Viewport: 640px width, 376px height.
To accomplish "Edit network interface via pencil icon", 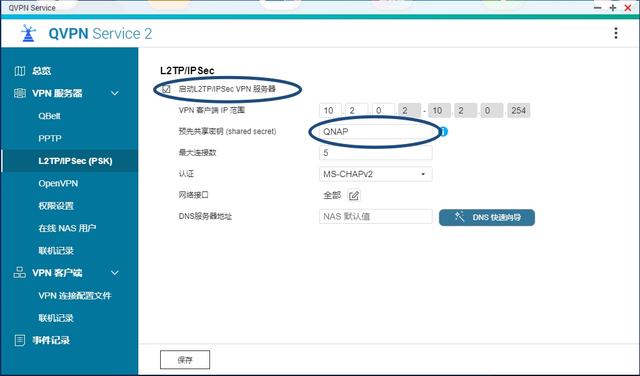I will [x=354, y=195].
